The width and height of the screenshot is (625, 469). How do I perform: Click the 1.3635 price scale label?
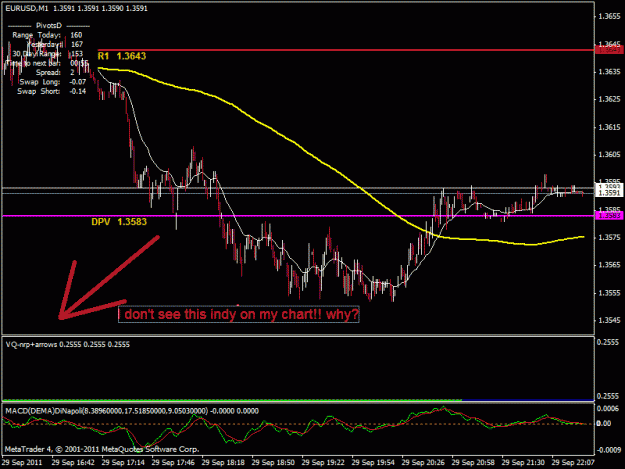coord(609,72)
